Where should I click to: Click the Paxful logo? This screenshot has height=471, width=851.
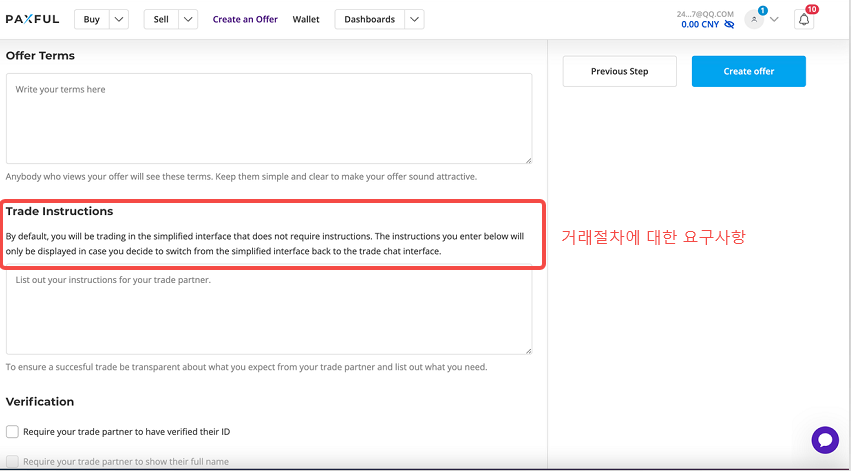[32, 20]
